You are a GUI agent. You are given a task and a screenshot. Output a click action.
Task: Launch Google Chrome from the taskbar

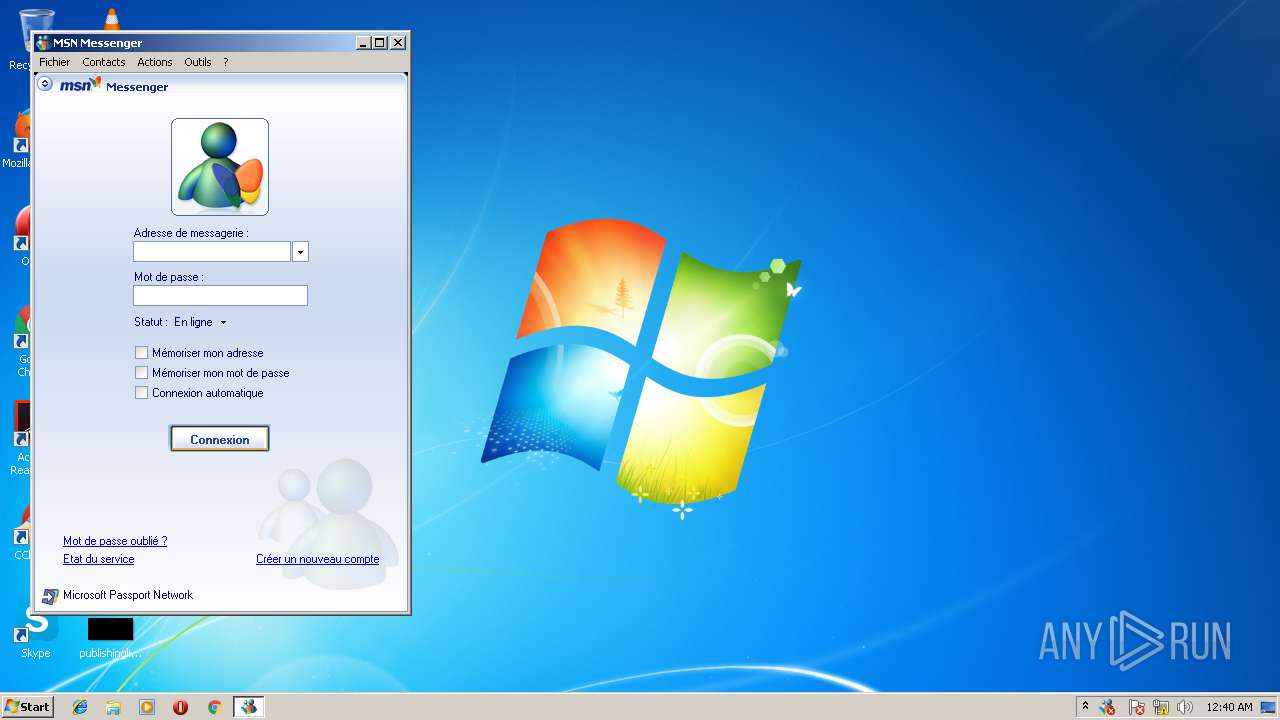tap(214, 707)
